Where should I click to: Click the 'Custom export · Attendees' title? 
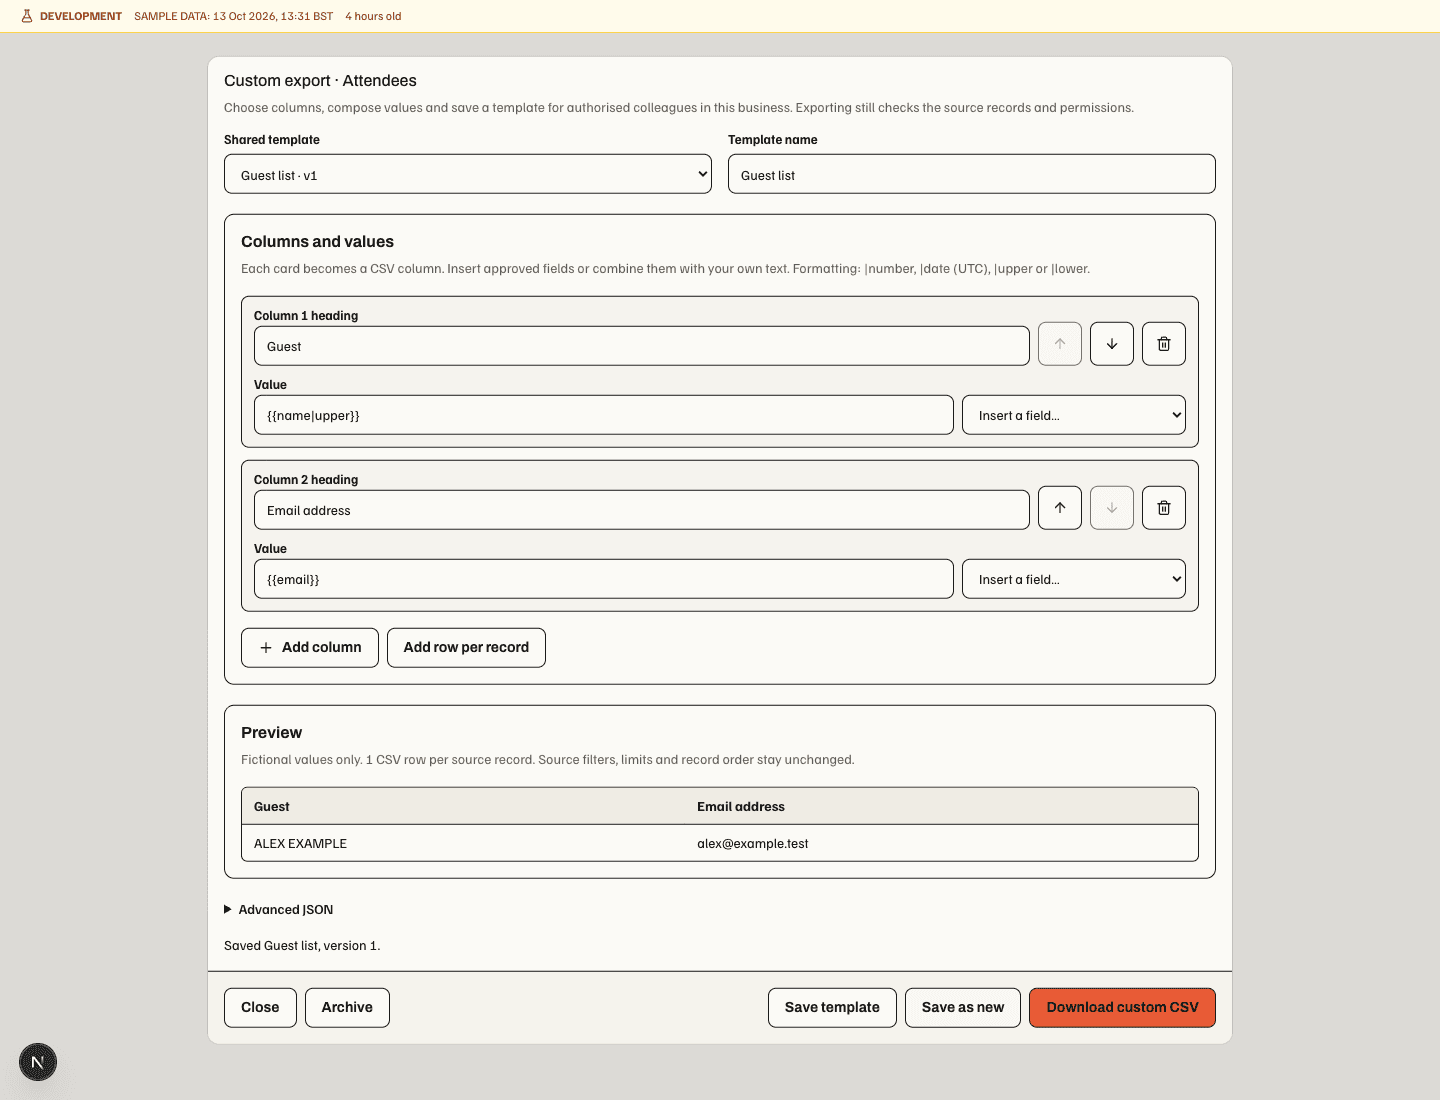[x=320, y=81]
